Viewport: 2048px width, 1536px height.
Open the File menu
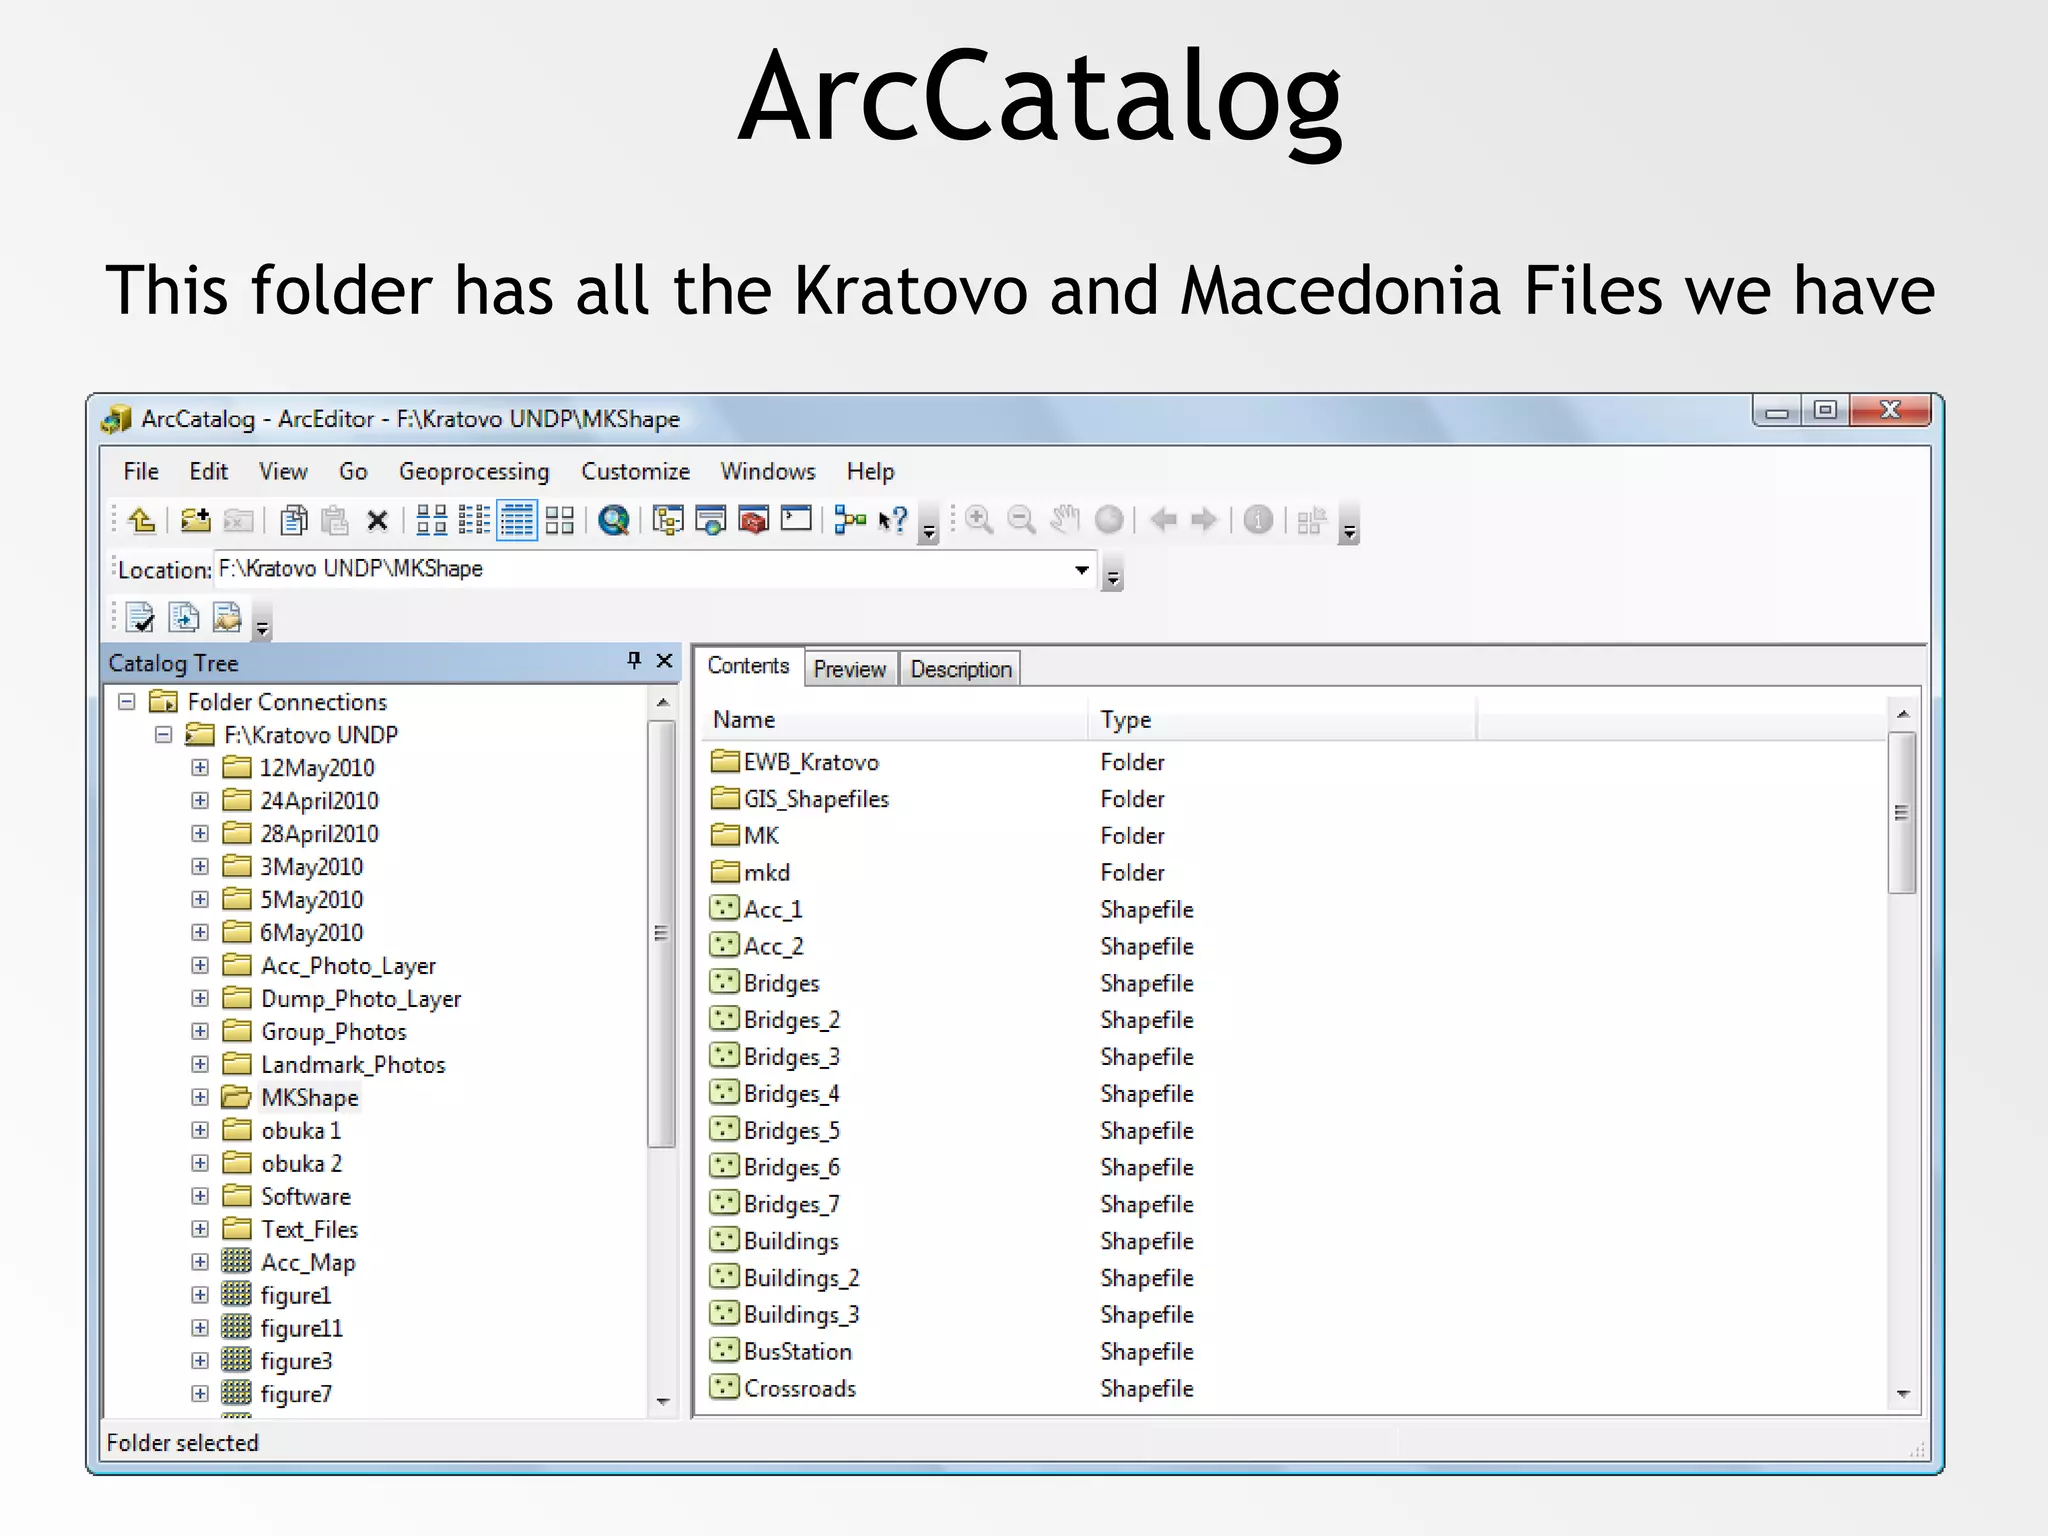[141, 471]
